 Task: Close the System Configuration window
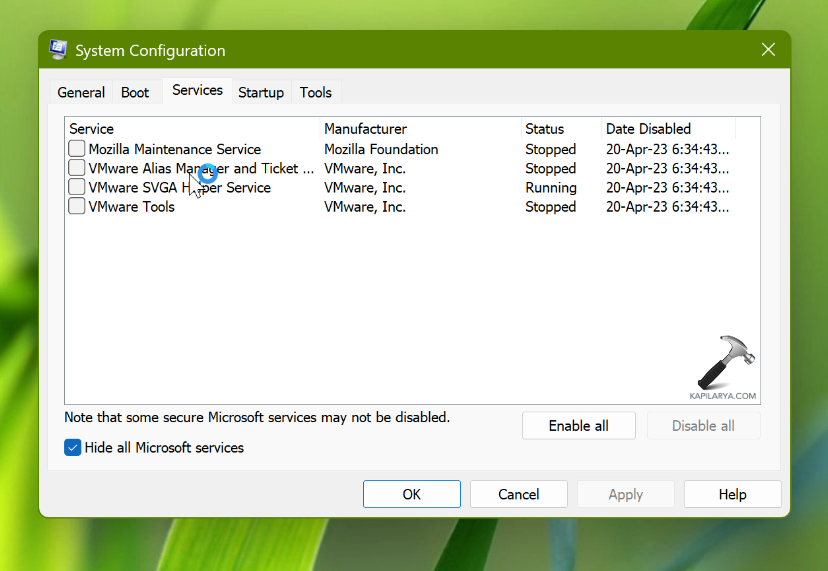pyautogui.click(x=768, y=50)
